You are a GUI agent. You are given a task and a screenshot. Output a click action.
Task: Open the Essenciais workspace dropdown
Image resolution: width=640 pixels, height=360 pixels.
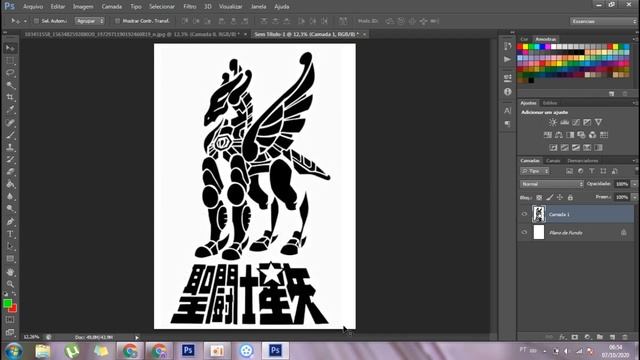click(x=603, y=21)
